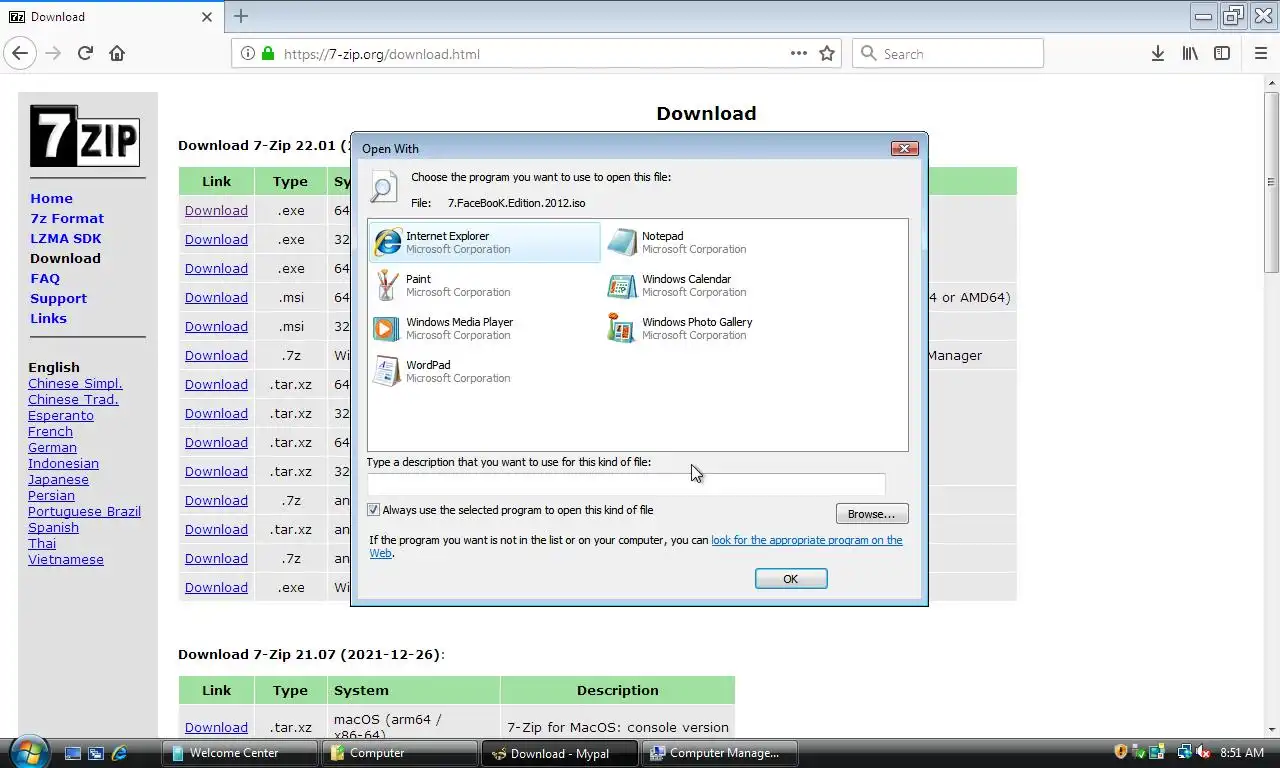Open LZMA SDK sidebar link
The width and height of the screenshot is (1280, 768).
(66, 238)
